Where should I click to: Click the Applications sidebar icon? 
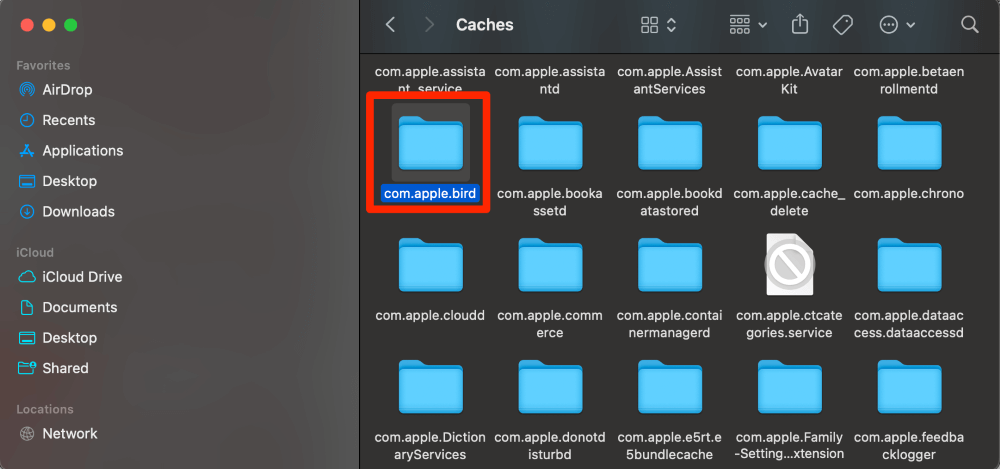[27, 151]
